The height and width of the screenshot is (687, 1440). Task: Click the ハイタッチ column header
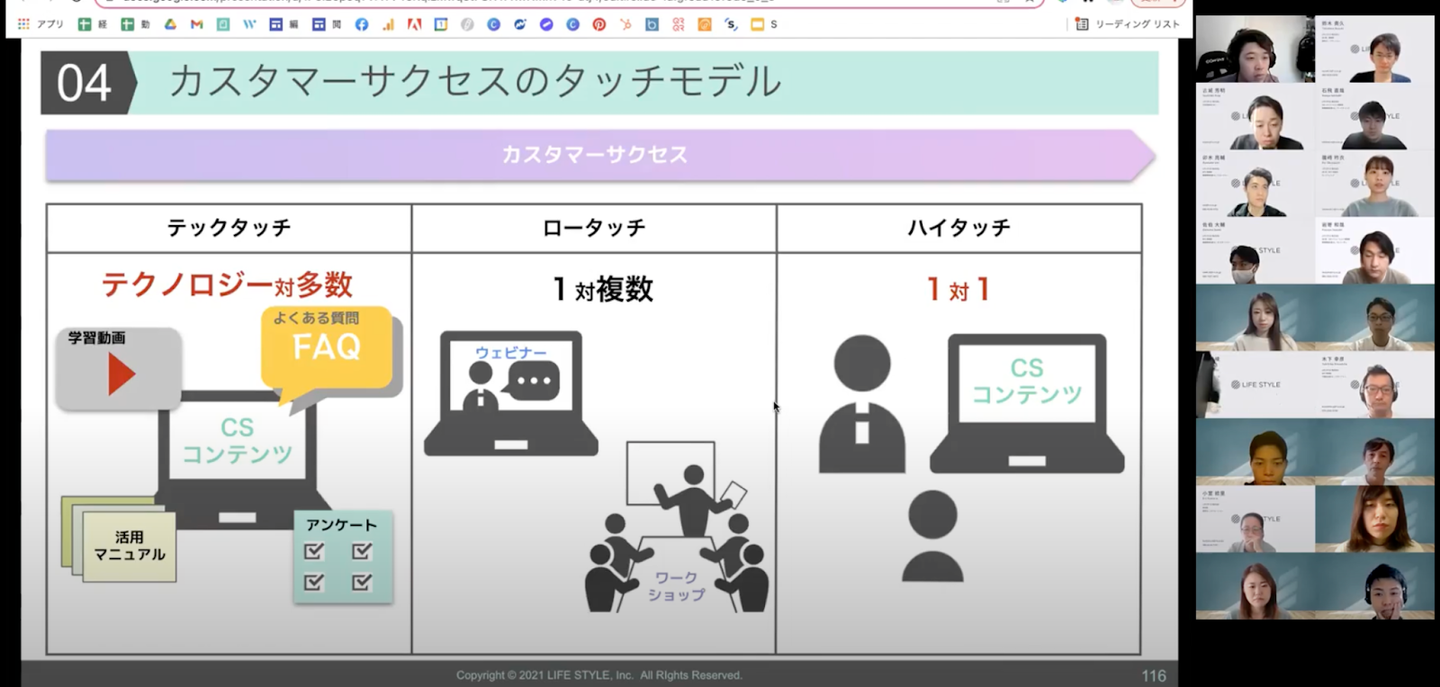pyautogui.click(x=959, y=228)
